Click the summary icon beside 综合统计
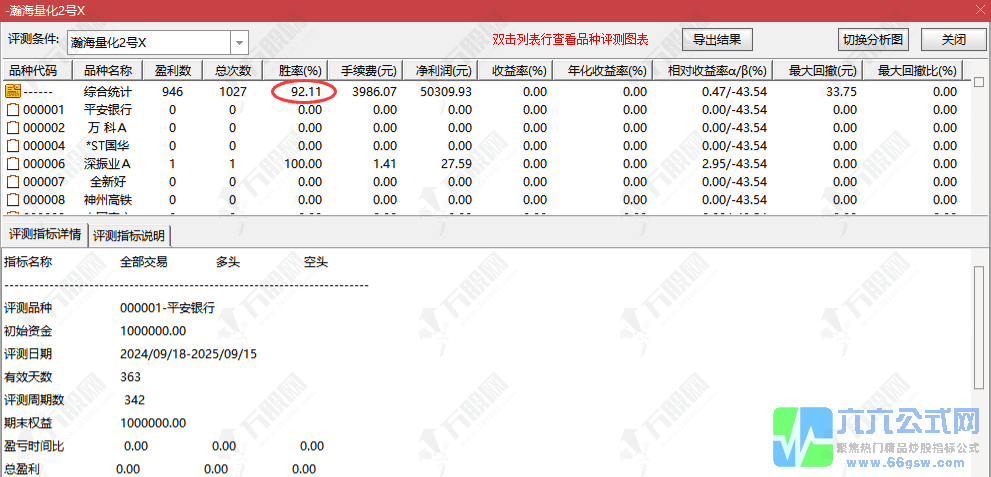The image size is (991, 477). [x=13, y=92]
